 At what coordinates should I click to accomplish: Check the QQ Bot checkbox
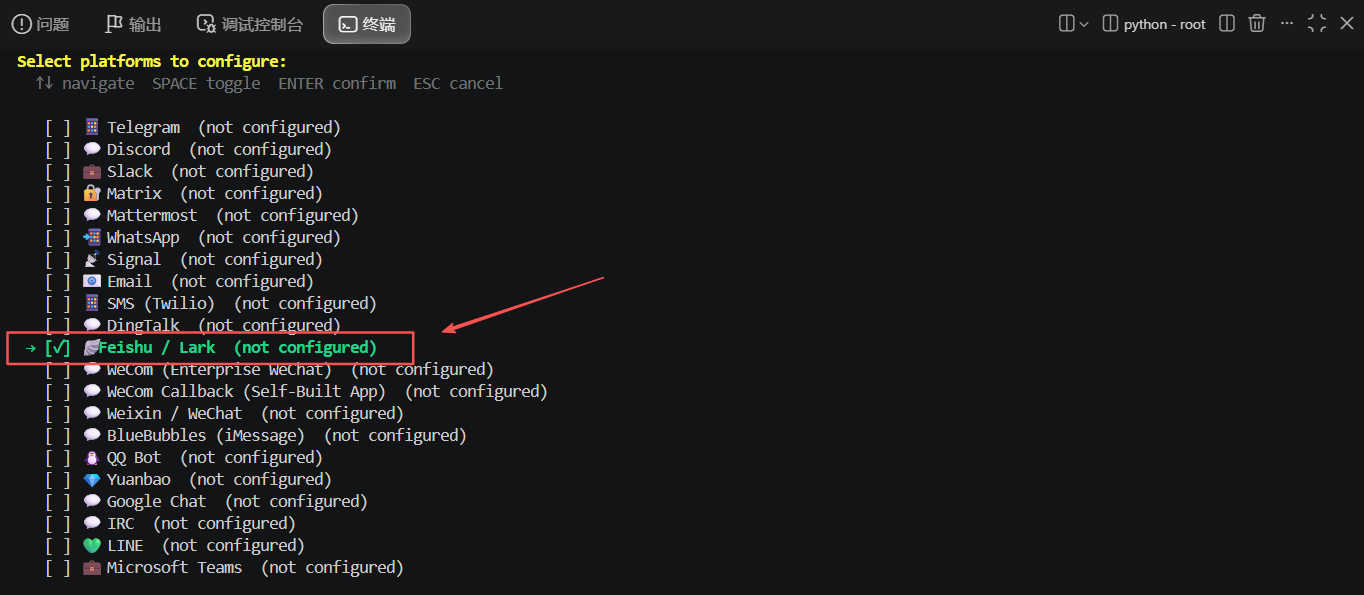[x=58, y=457]
